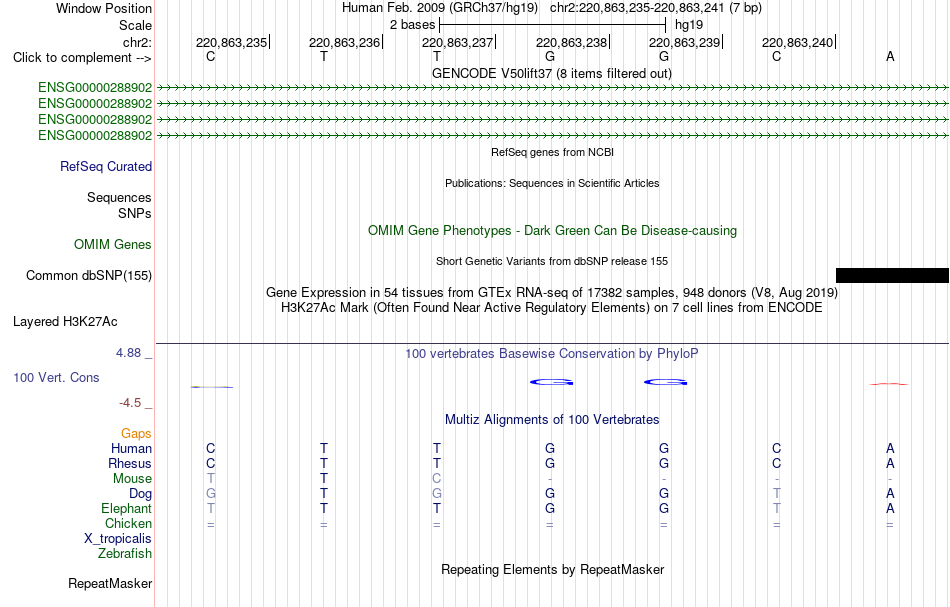The image size is (950, 607).
Task: Click the 'Click to complement -->' label
Action: tap(82, 58)
